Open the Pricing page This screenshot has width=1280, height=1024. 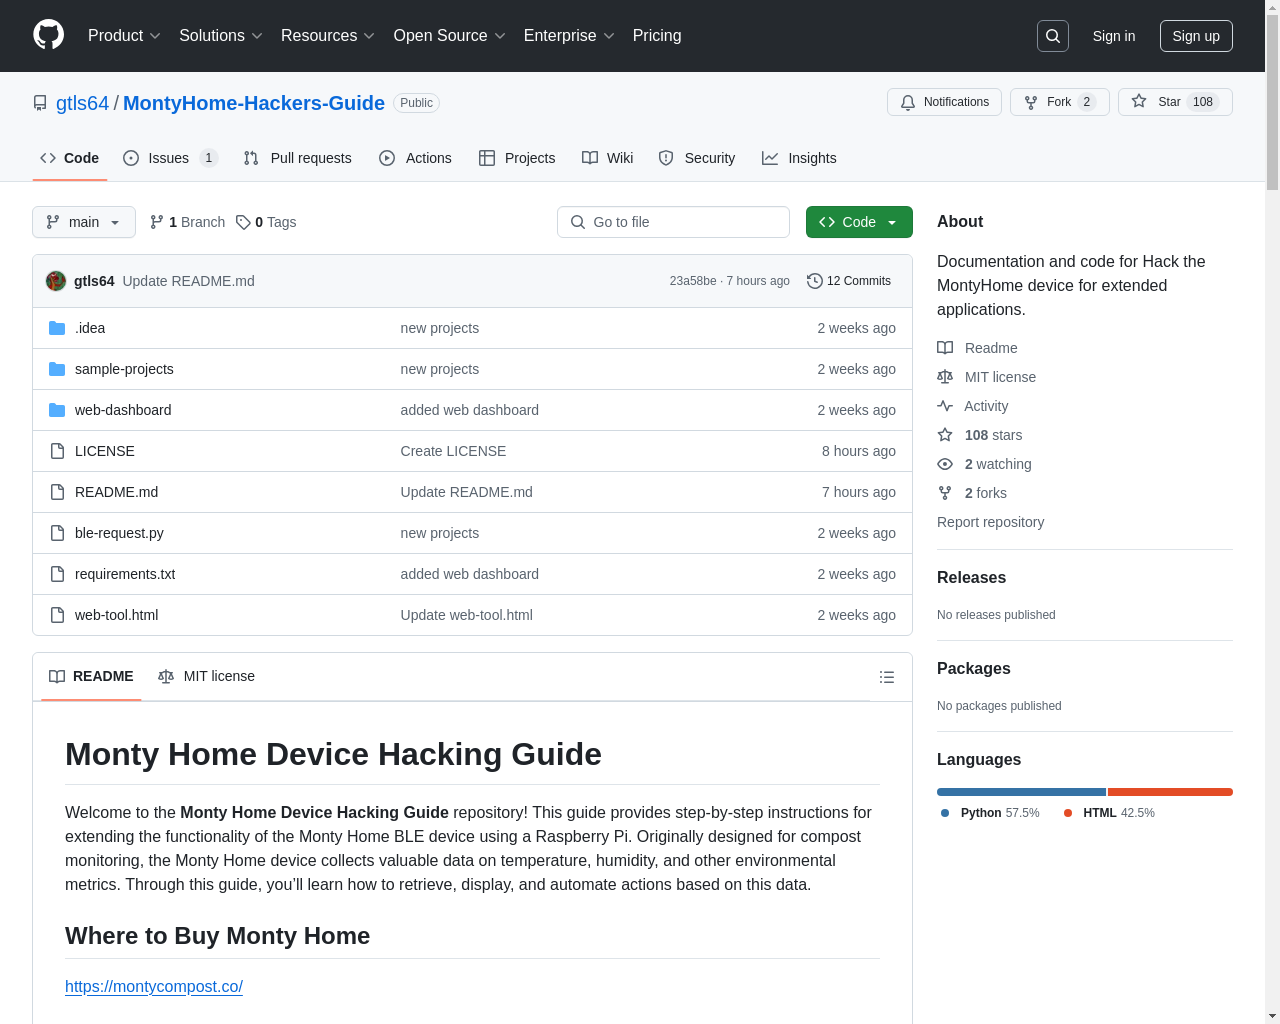click(657, 36)
